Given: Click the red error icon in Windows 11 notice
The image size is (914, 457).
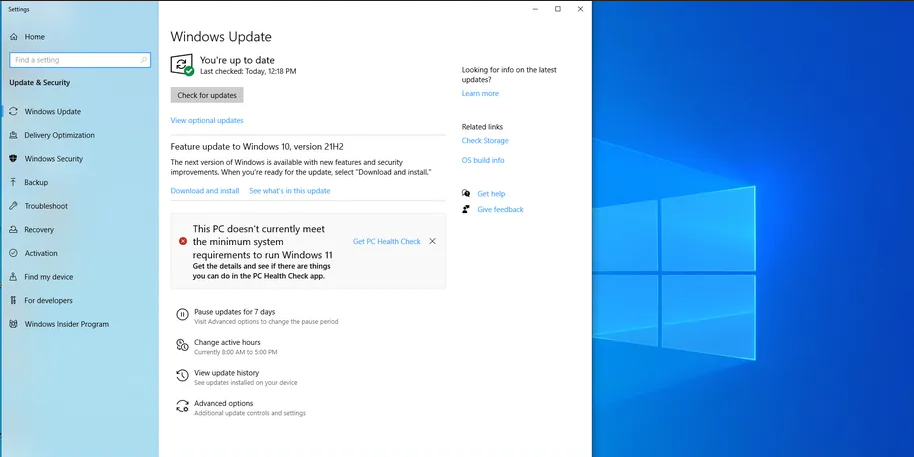Looking at the screenshot, I should (x=183, y=241).
